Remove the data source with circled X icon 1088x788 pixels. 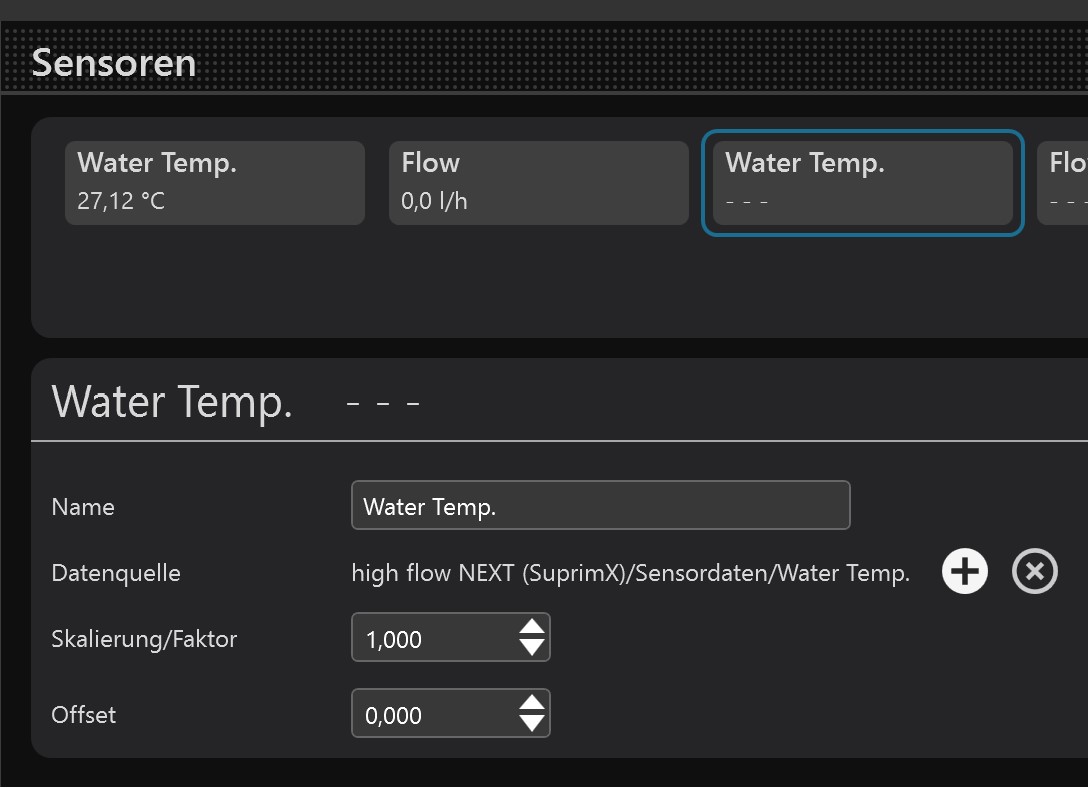[1034, 573]
